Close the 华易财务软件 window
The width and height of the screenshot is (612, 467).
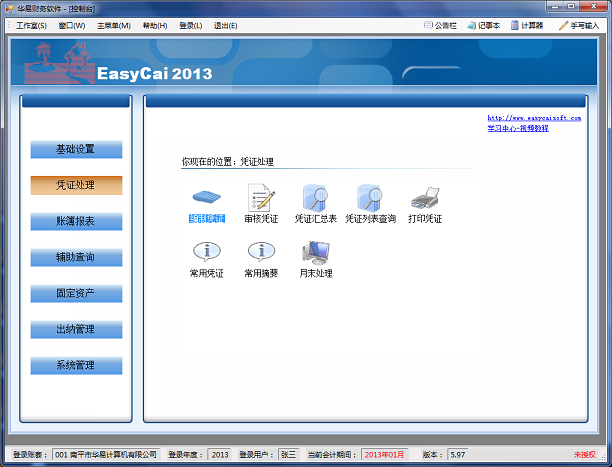[593, 6]
